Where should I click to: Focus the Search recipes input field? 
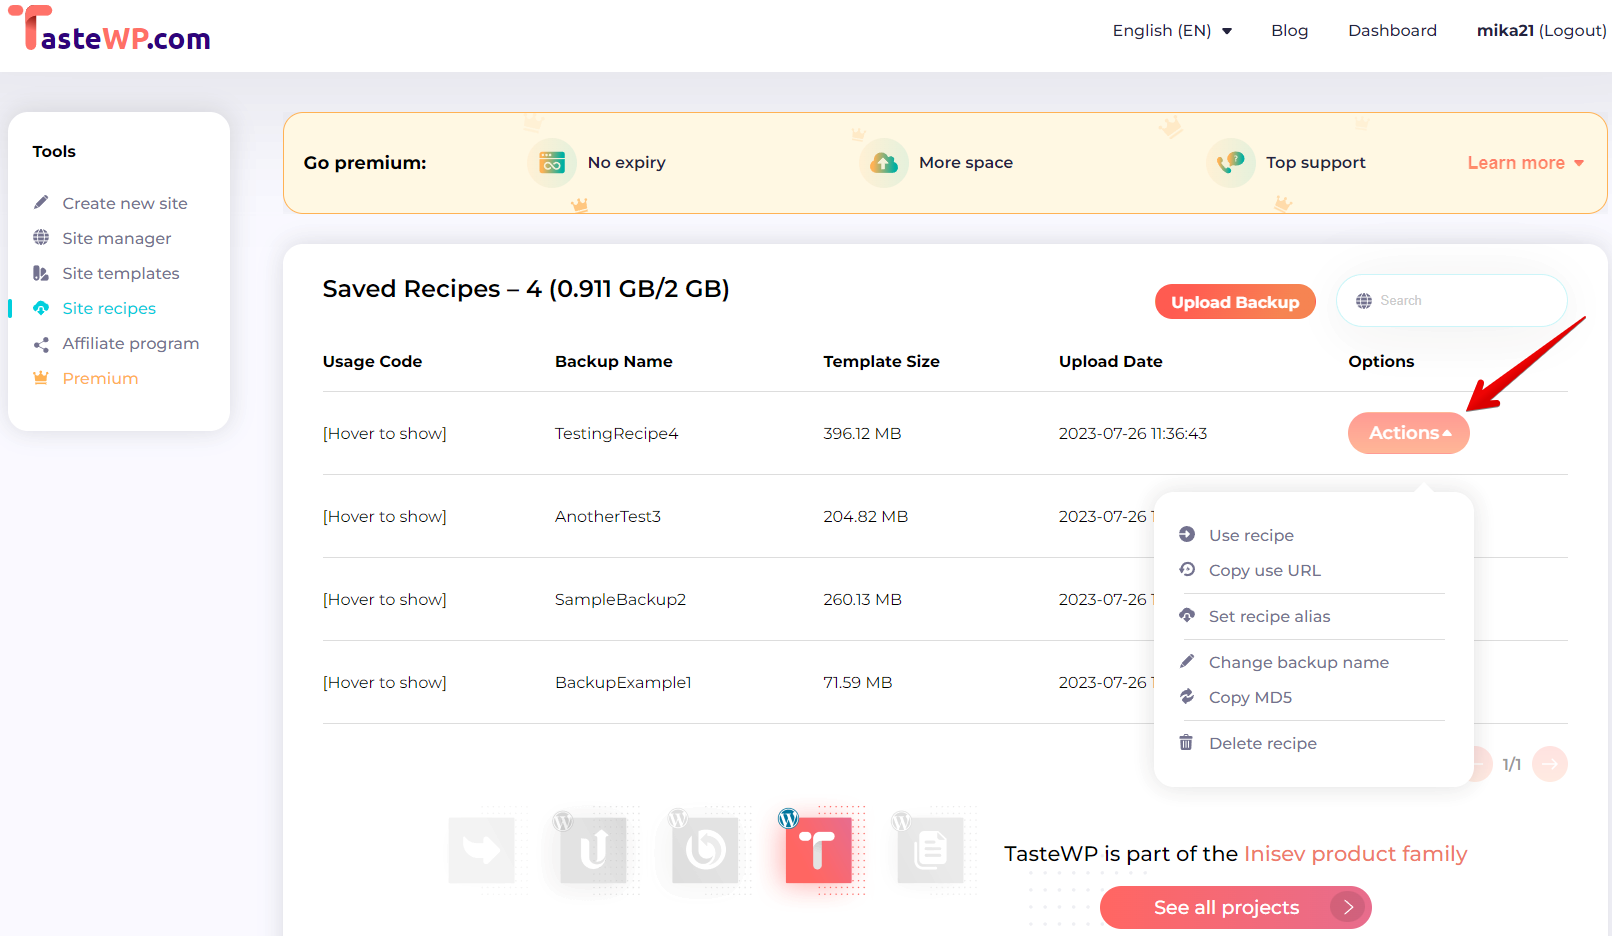click(1452, 301)
